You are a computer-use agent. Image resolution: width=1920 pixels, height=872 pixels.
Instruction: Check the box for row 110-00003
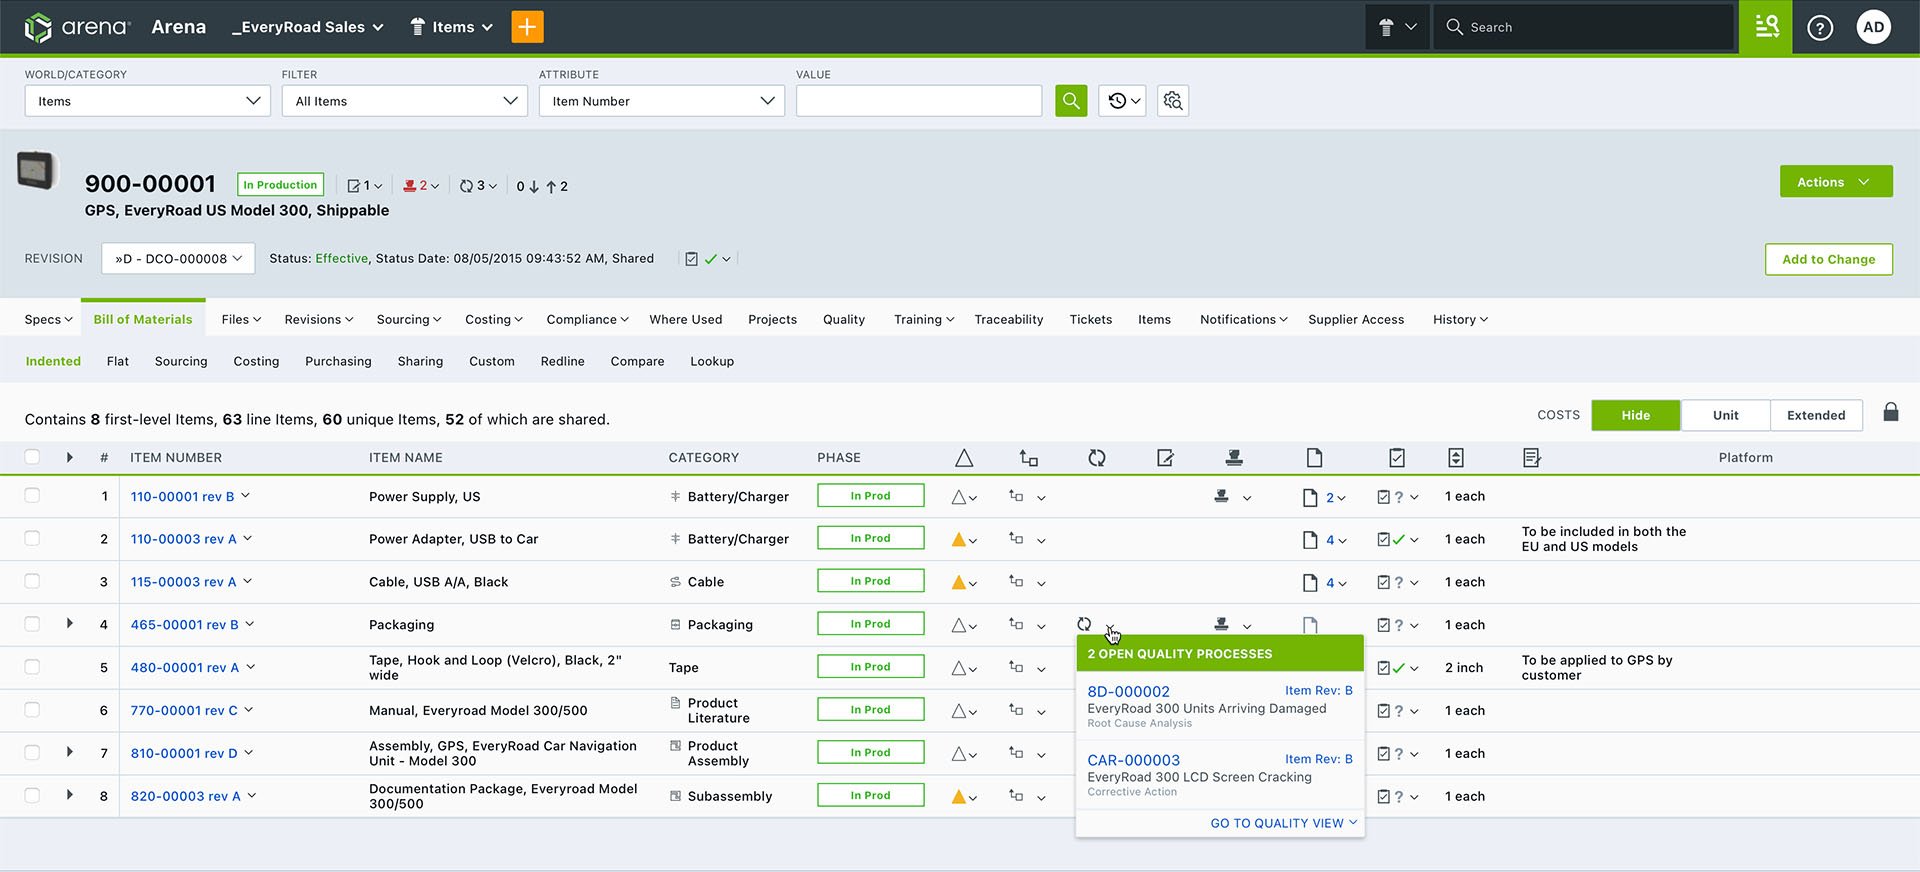[x=32, y=538]
